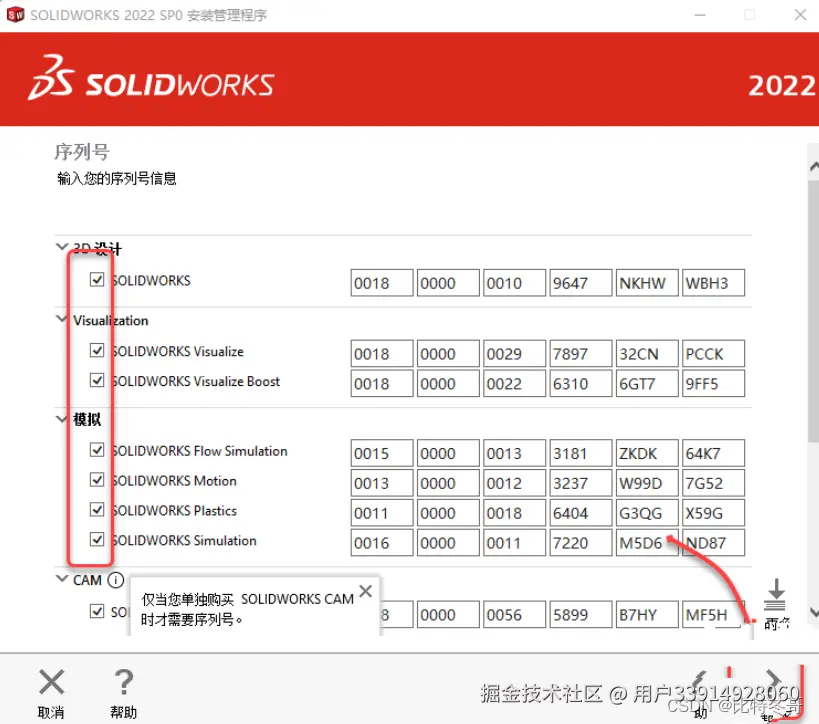Toggle SOLIDWORKS Flow Simulation checkbox

[97, 450]
